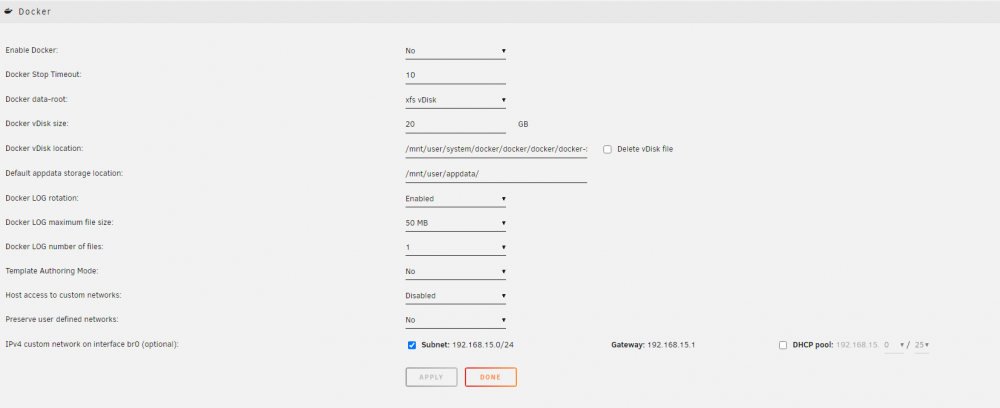Click Default appdata storage location label
Screen dimensions: 1000x408
(x=64, y=173)
